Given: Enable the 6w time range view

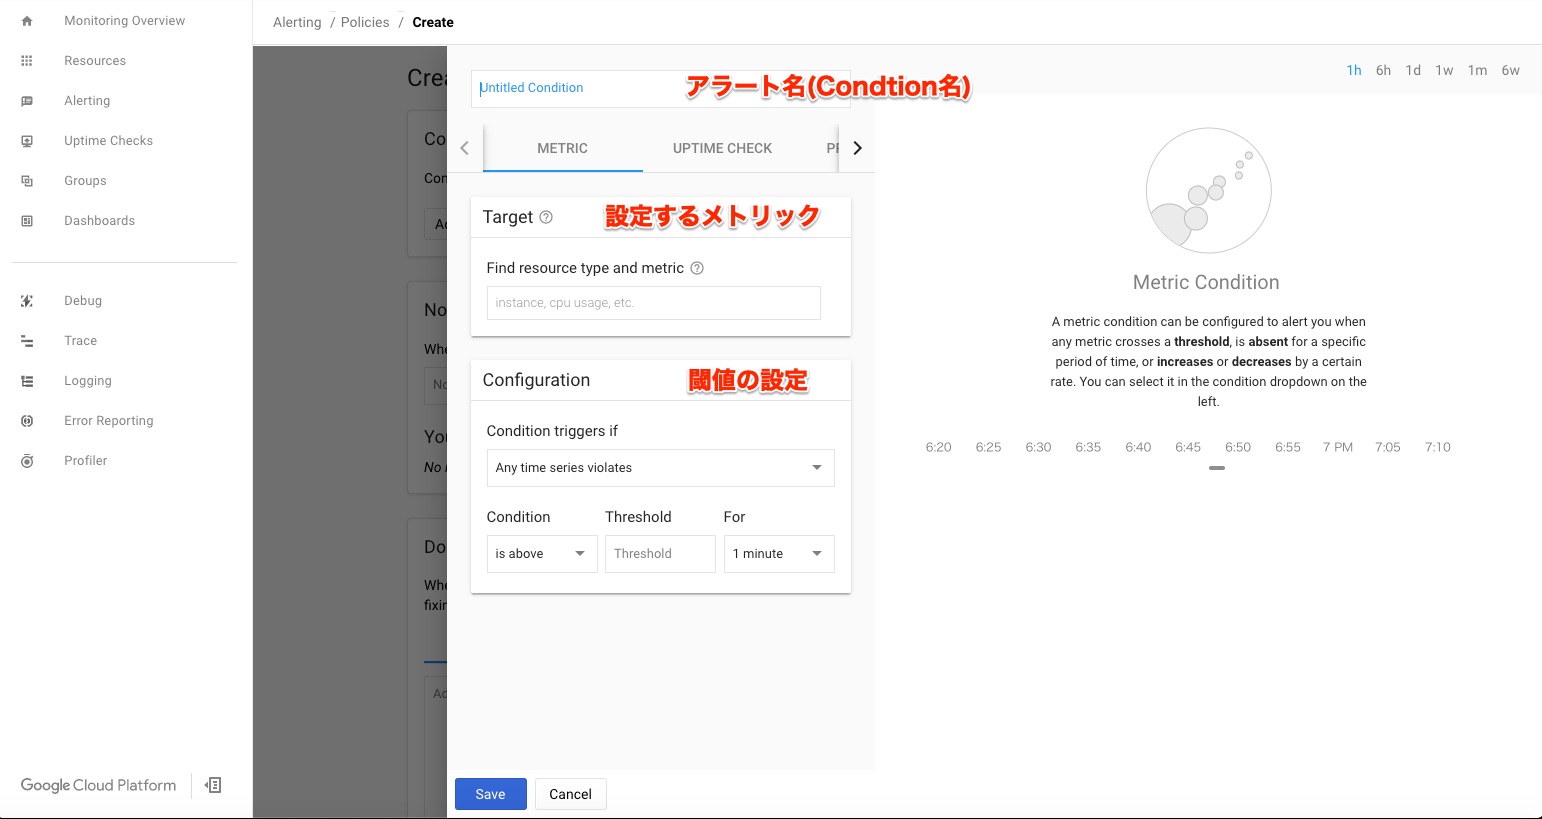Looking at the screenshot, I should (x=1511, y=70).
